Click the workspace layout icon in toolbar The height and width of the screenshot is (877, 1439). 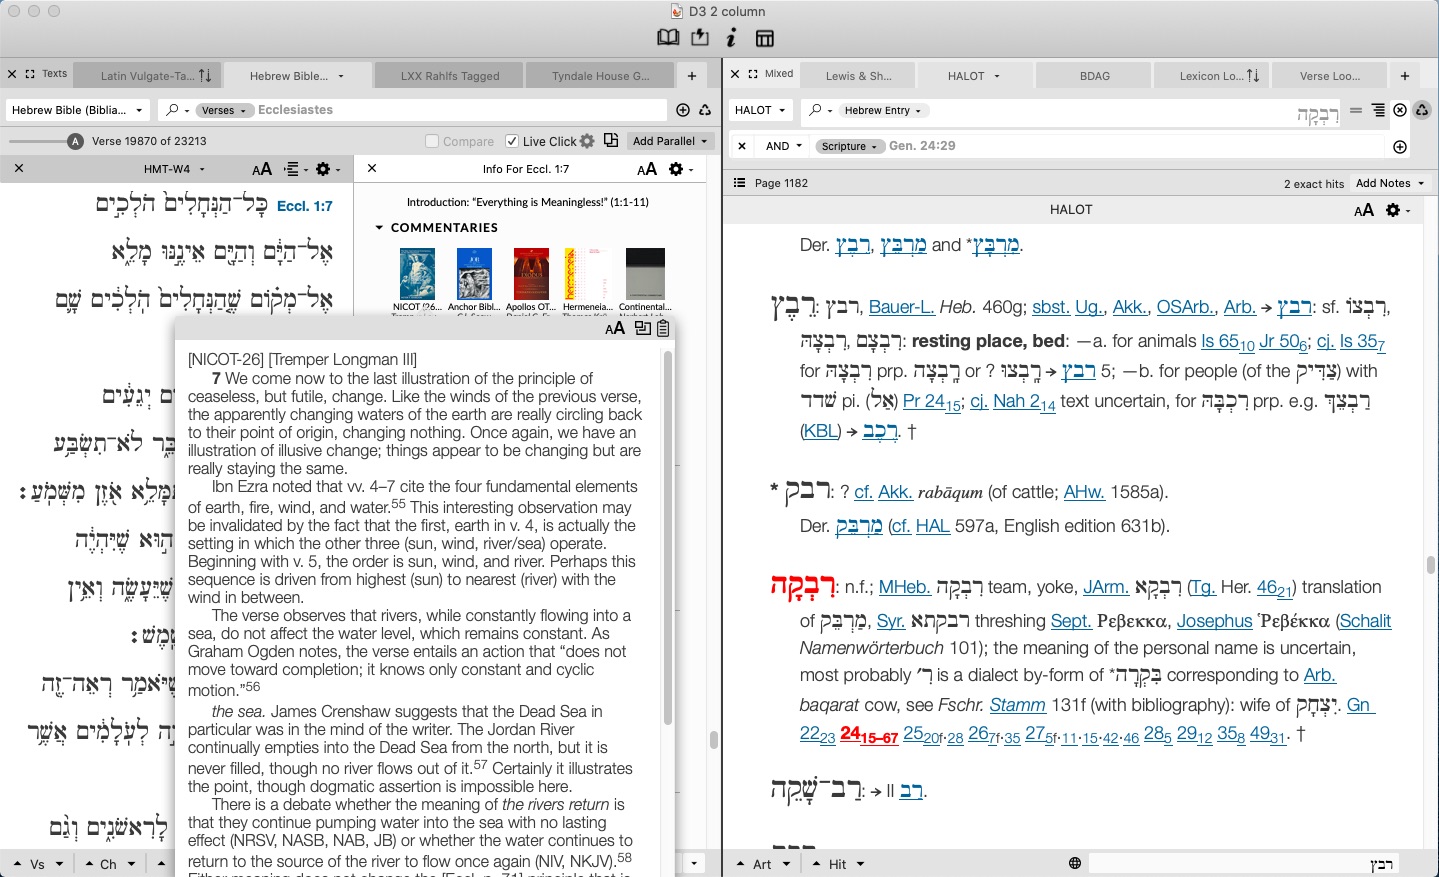tap(765, 38)
